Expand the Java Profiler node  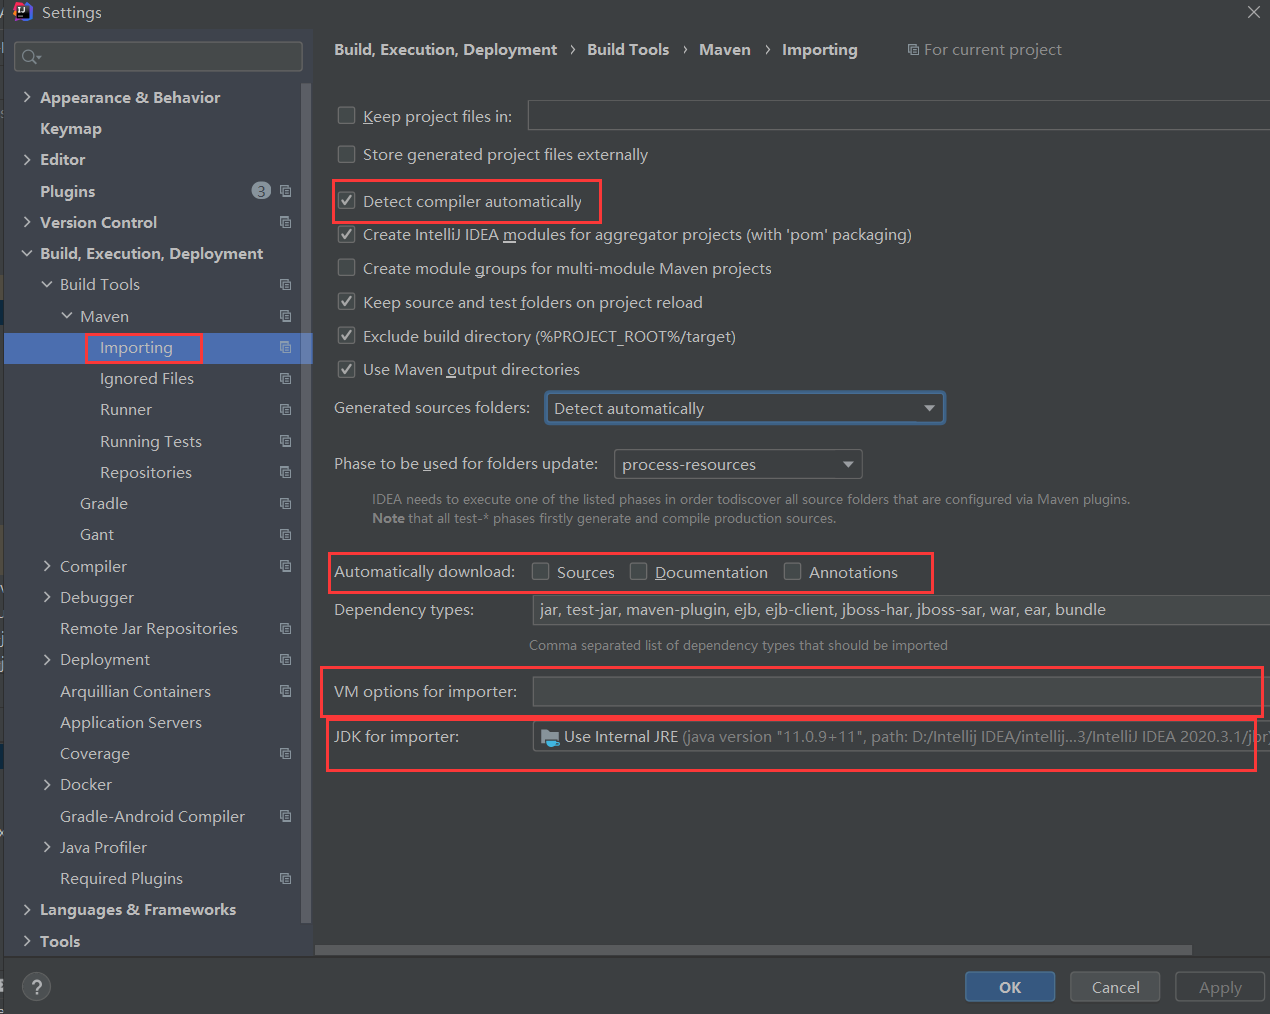47,847
